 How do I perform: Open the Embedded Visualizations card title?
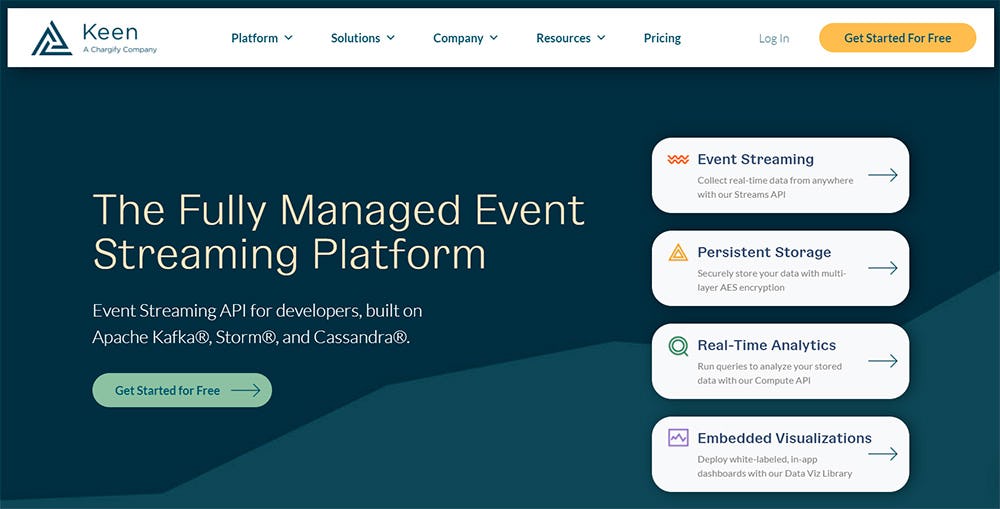click(784, 438)
